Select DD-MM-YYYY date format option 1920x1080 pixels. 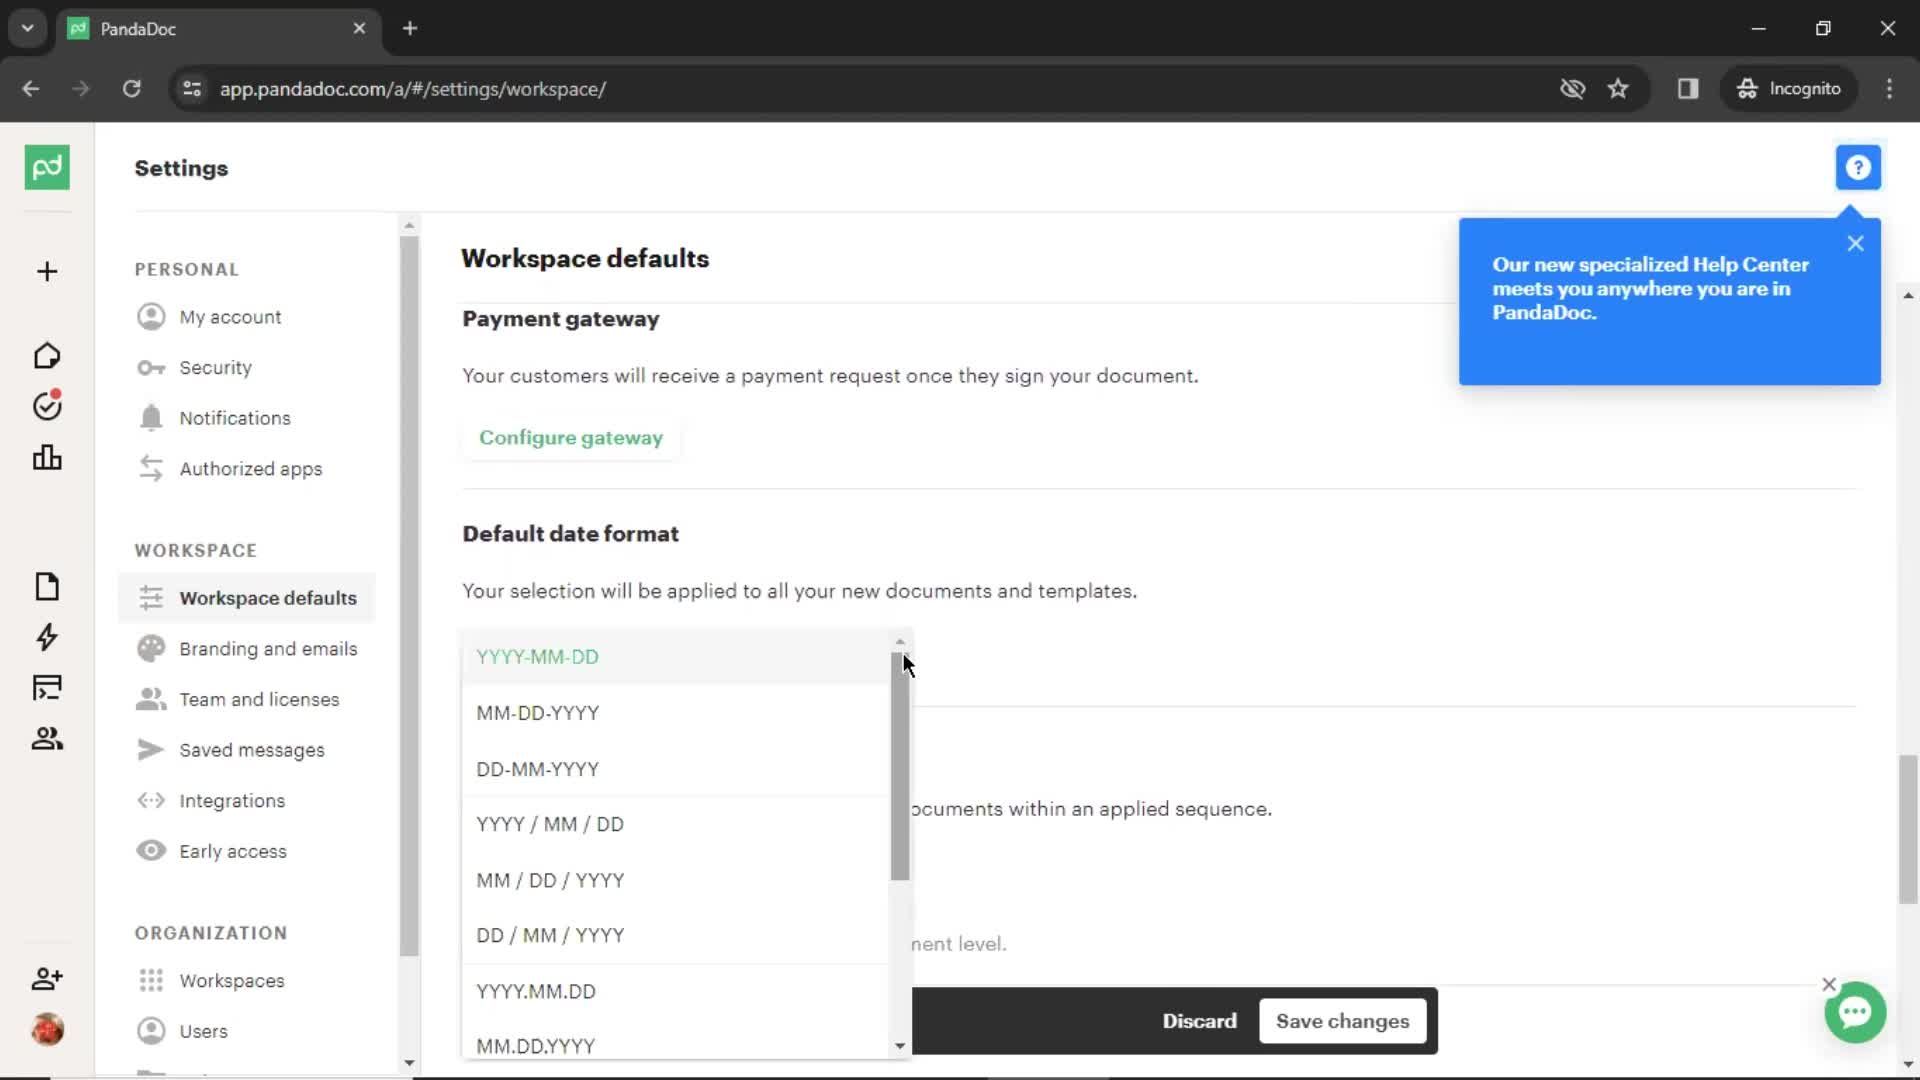[x=538, y=767]
